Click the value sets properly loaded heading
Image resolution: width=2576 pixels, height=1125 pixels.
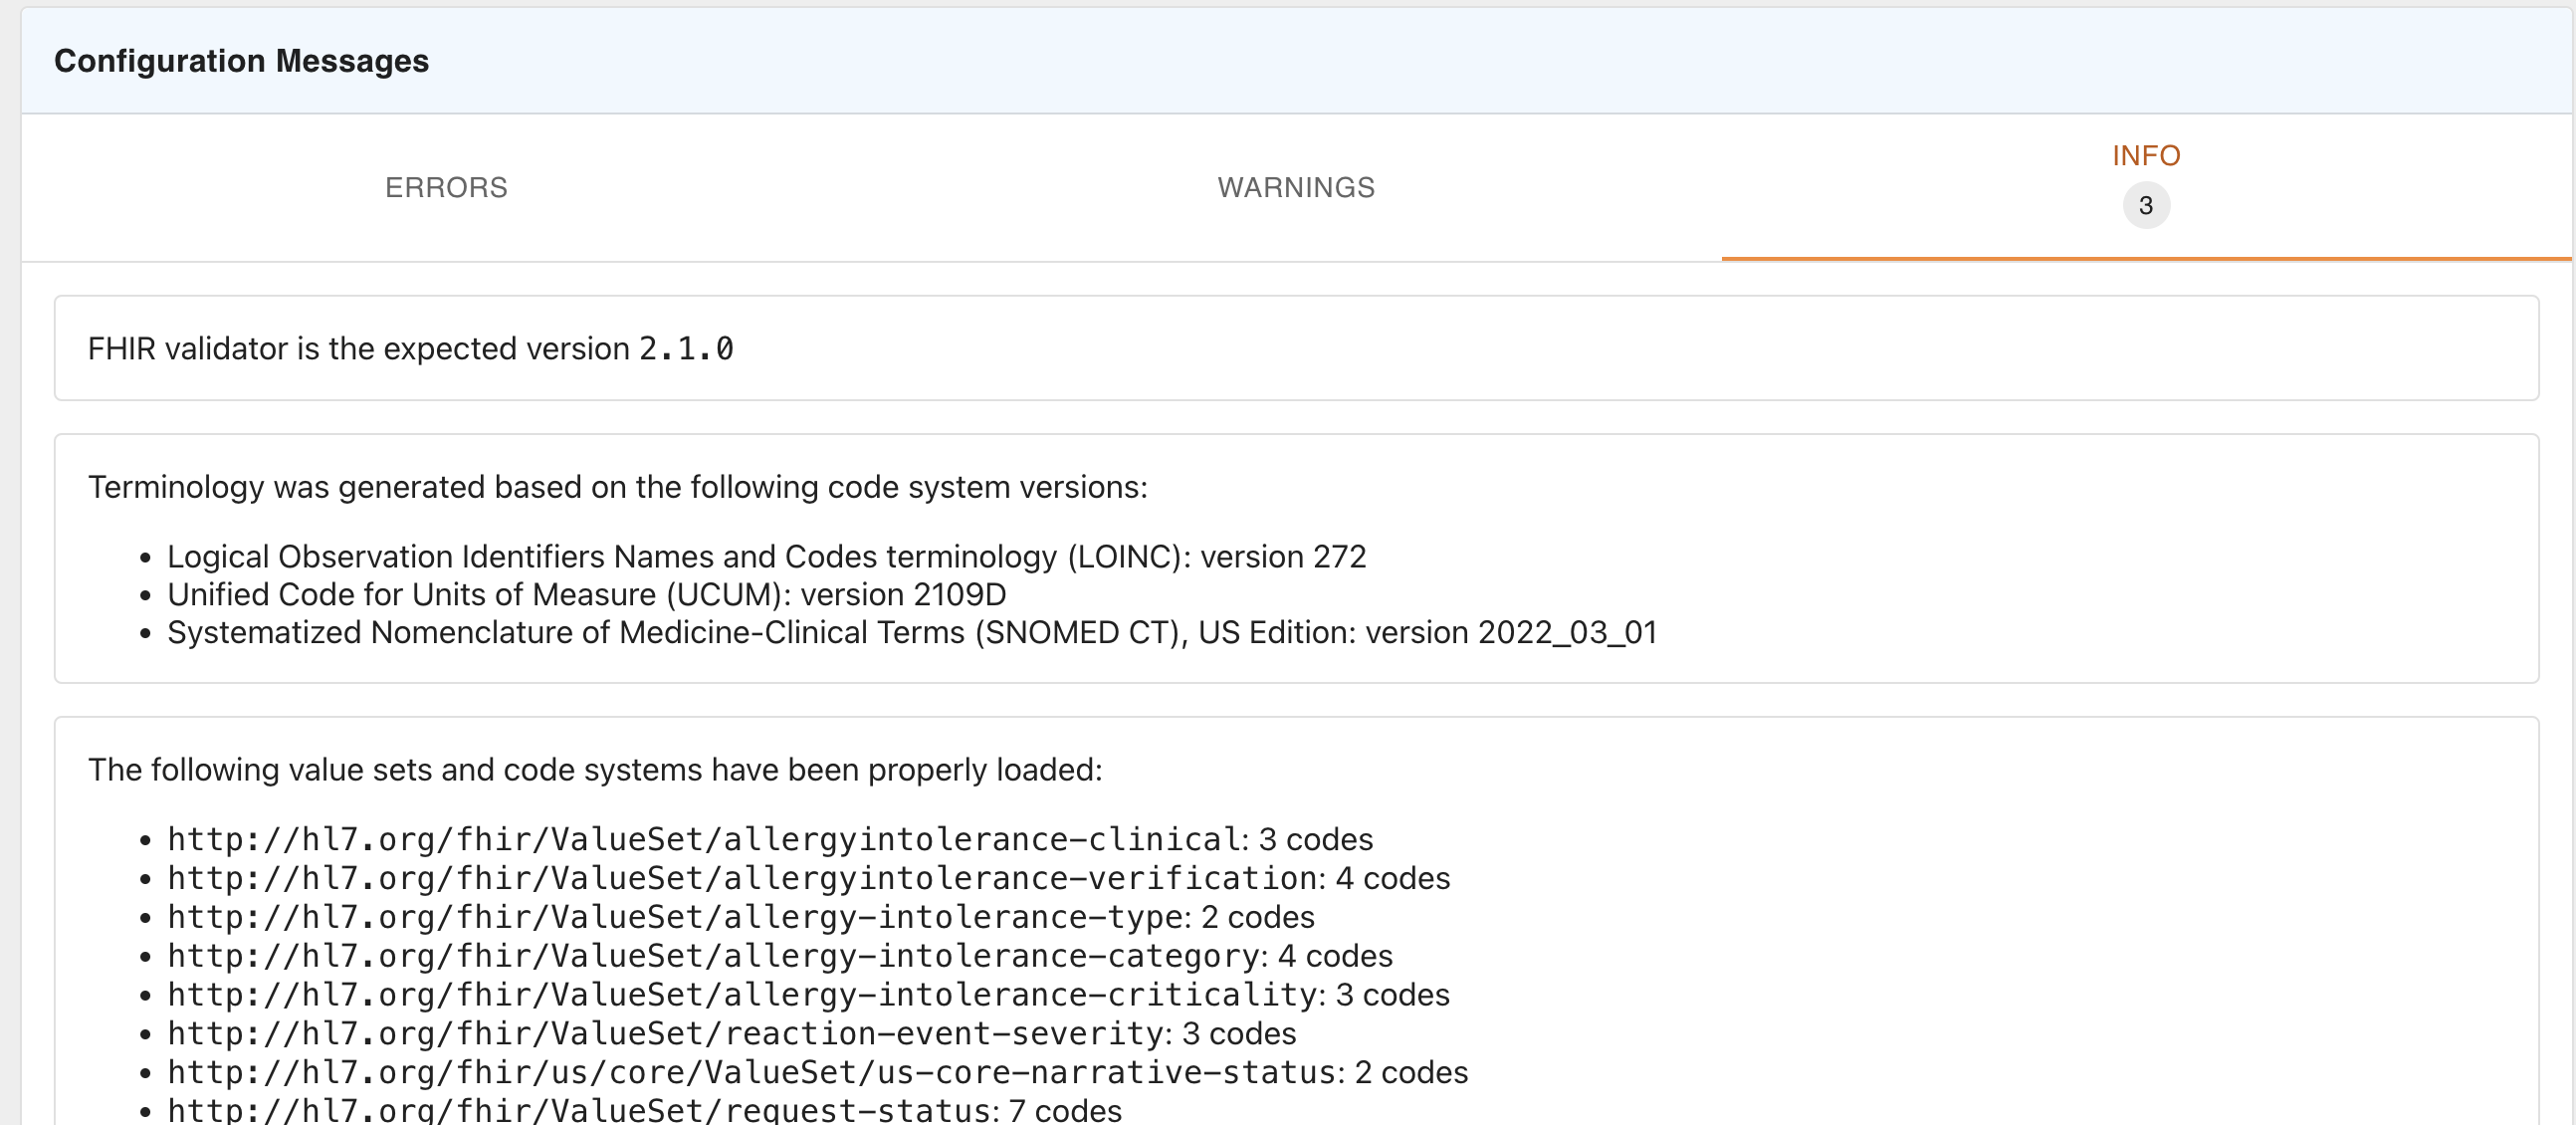pos(594,769)
